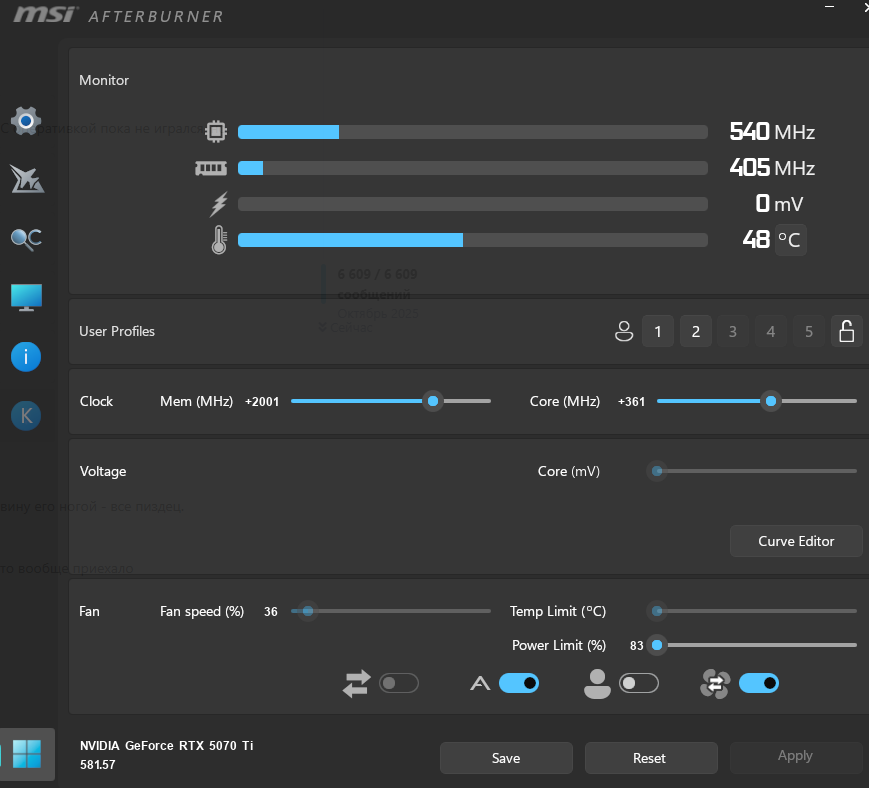Screen dimensions: 869x788
Task: Switch the temperature unit °C button
Action: coord(790,240)
